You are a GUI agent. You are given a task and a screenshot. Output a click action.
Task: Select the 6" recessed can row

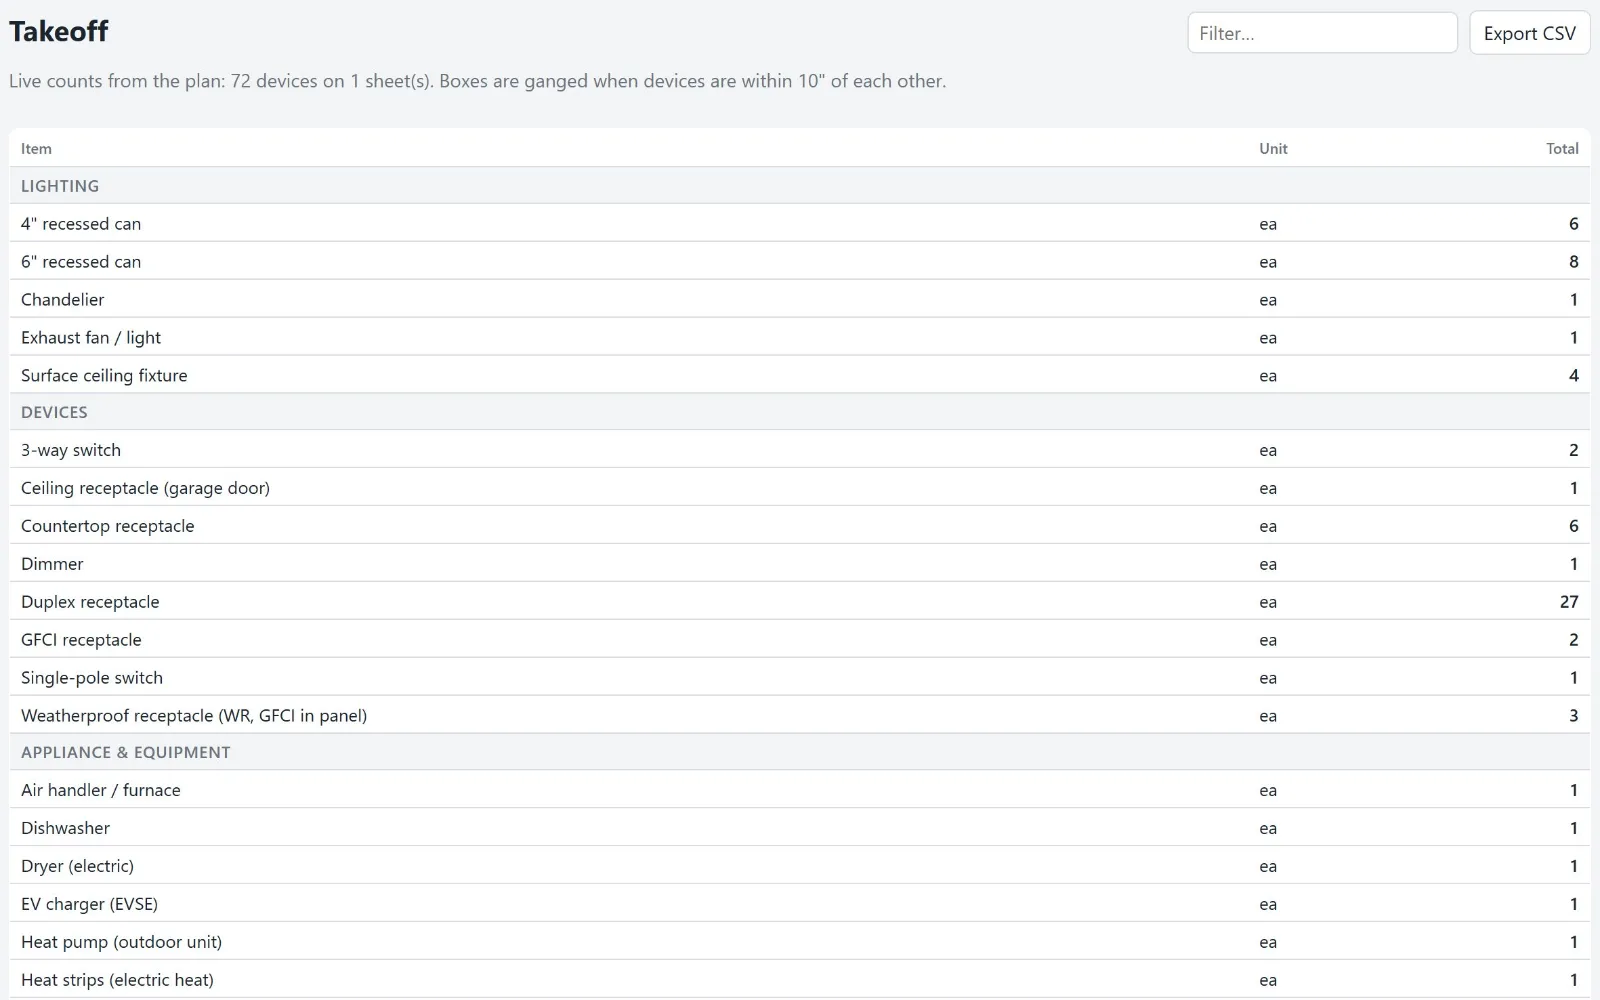click(x=800, y=261)
